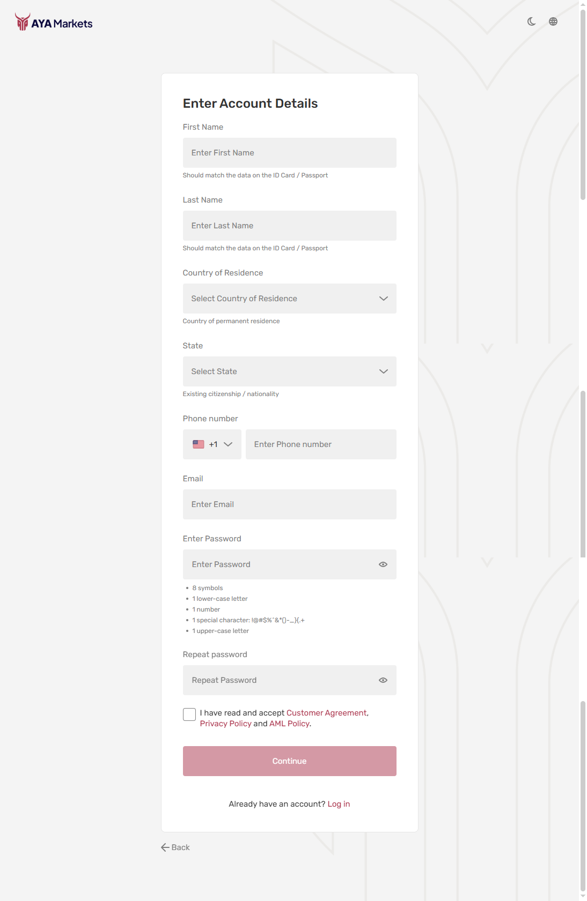Click the Back arrow icon
Viewport: 587px width, 901px height.
pyautogui.click(x=165, y=848)
